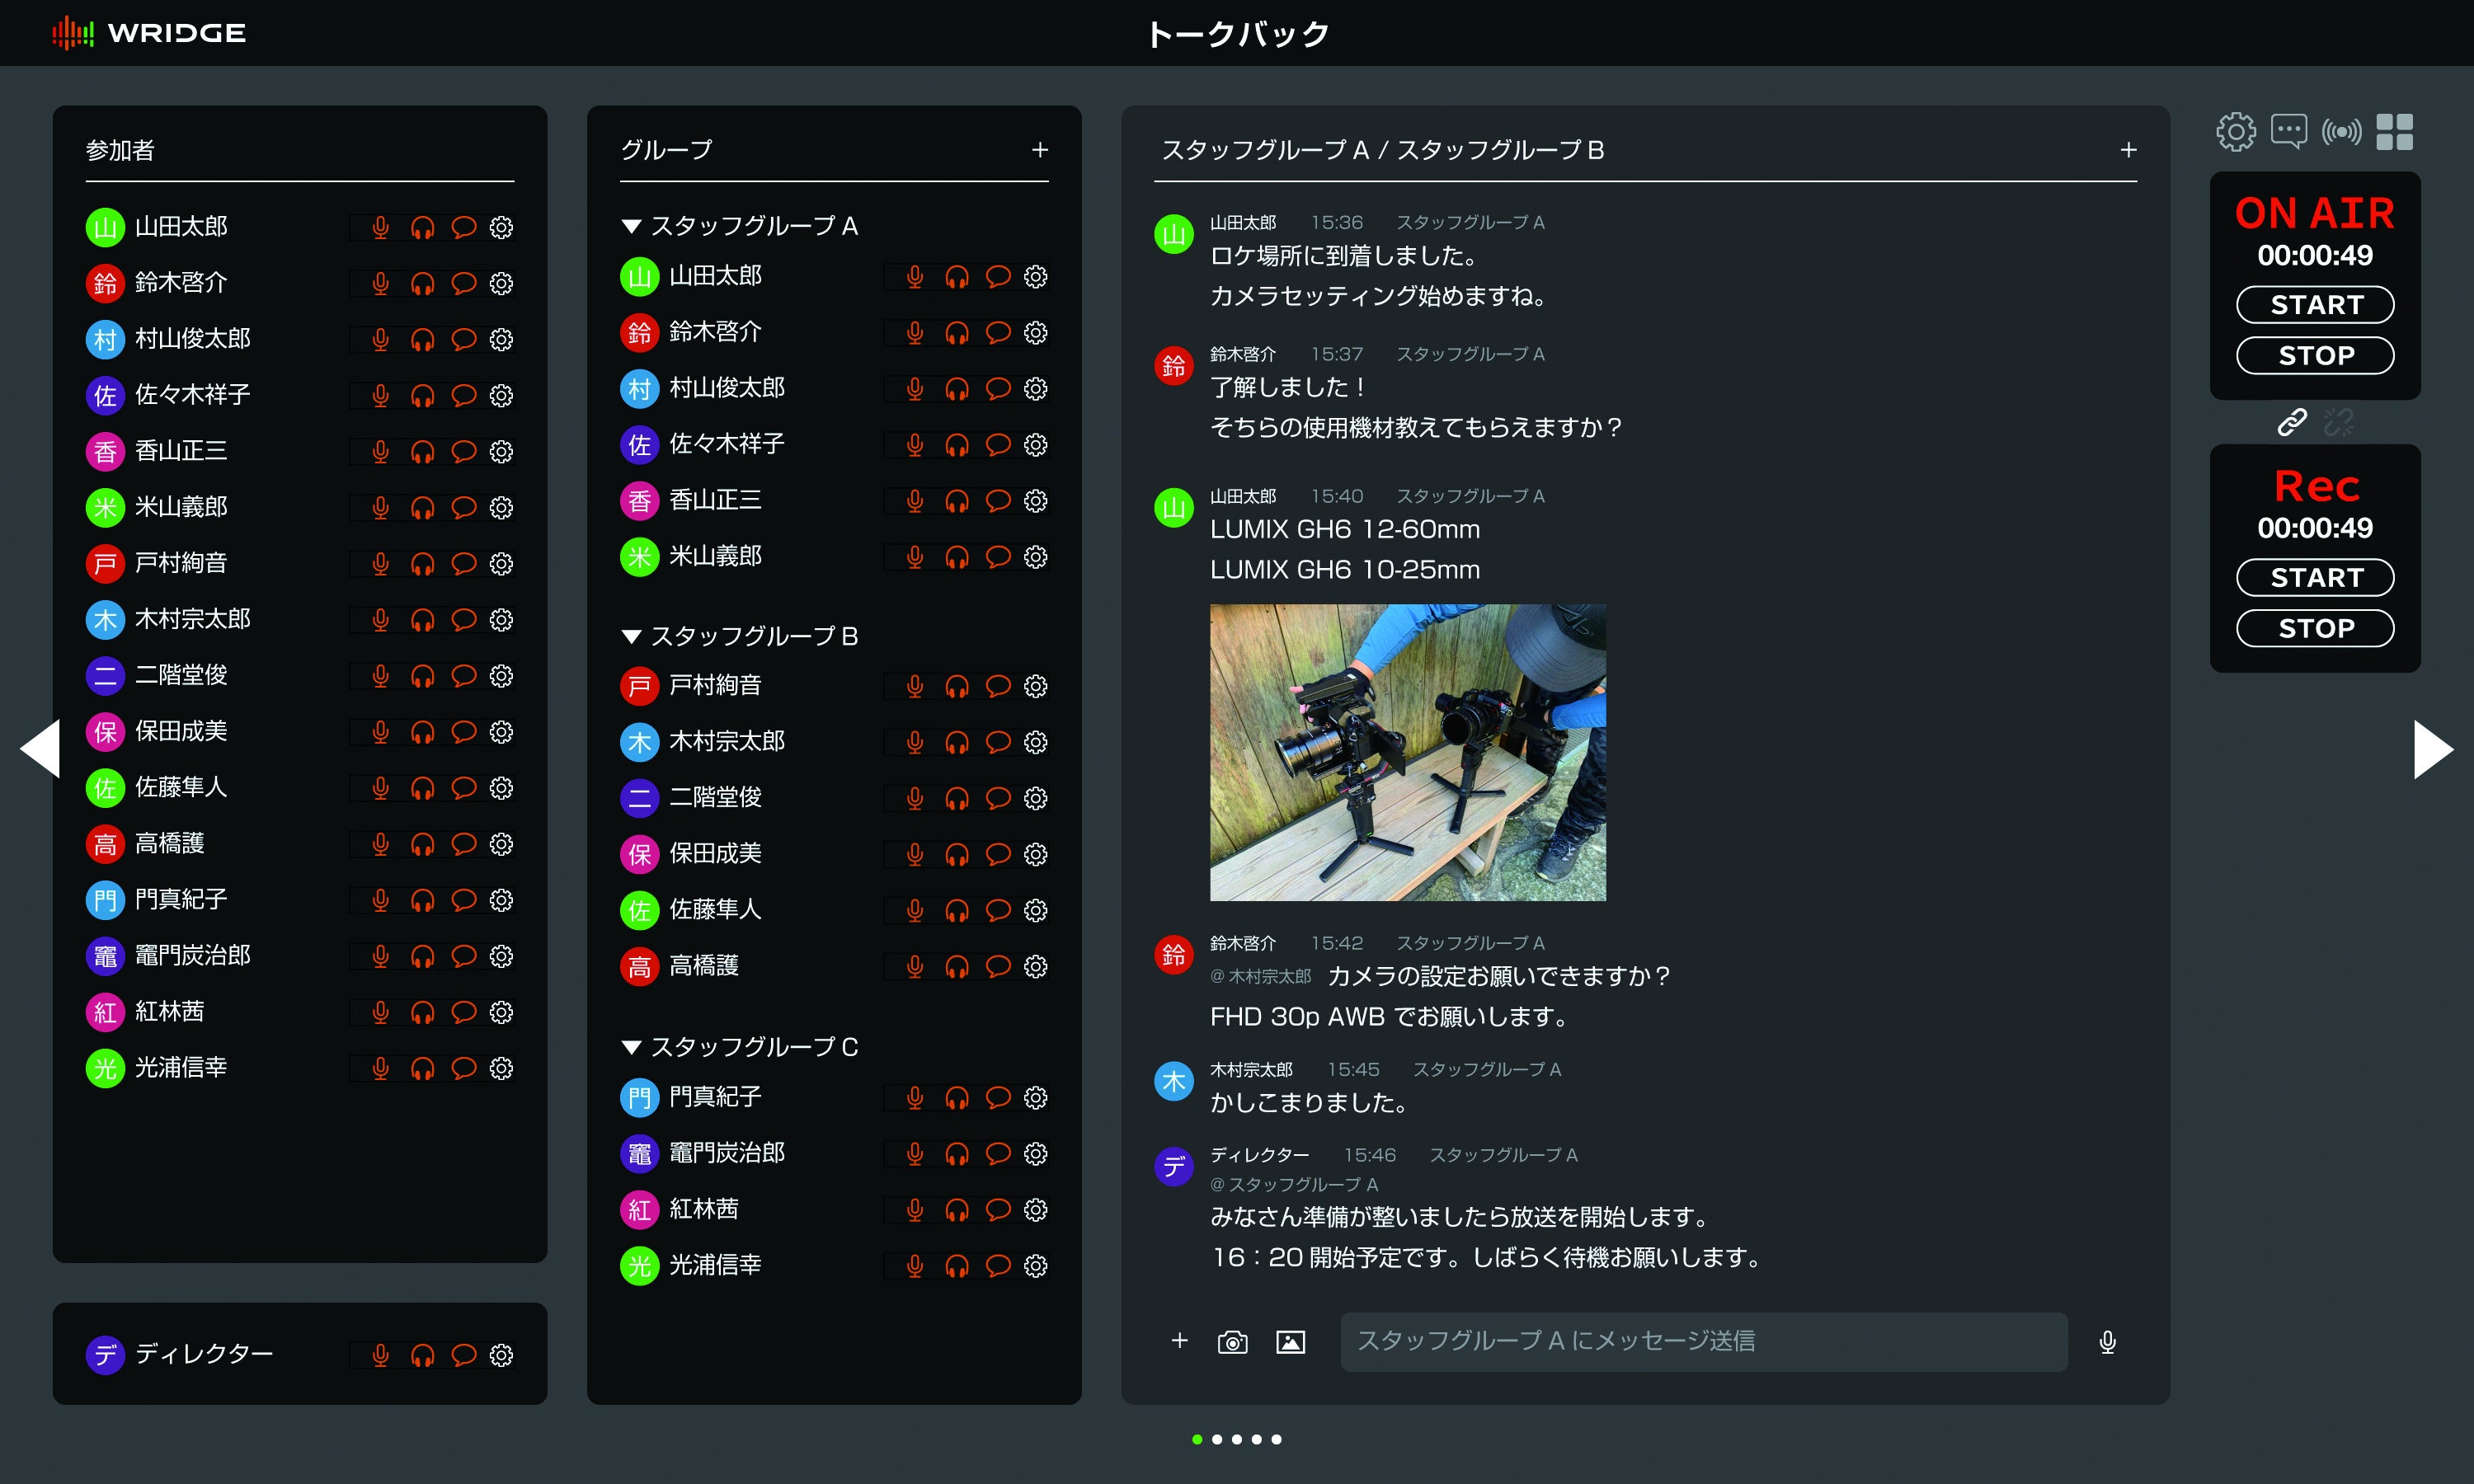This screenshot has height=1484, width=2474.
Task: Click the スタッフグループ A message input field
Action: coord(1702,1341)
